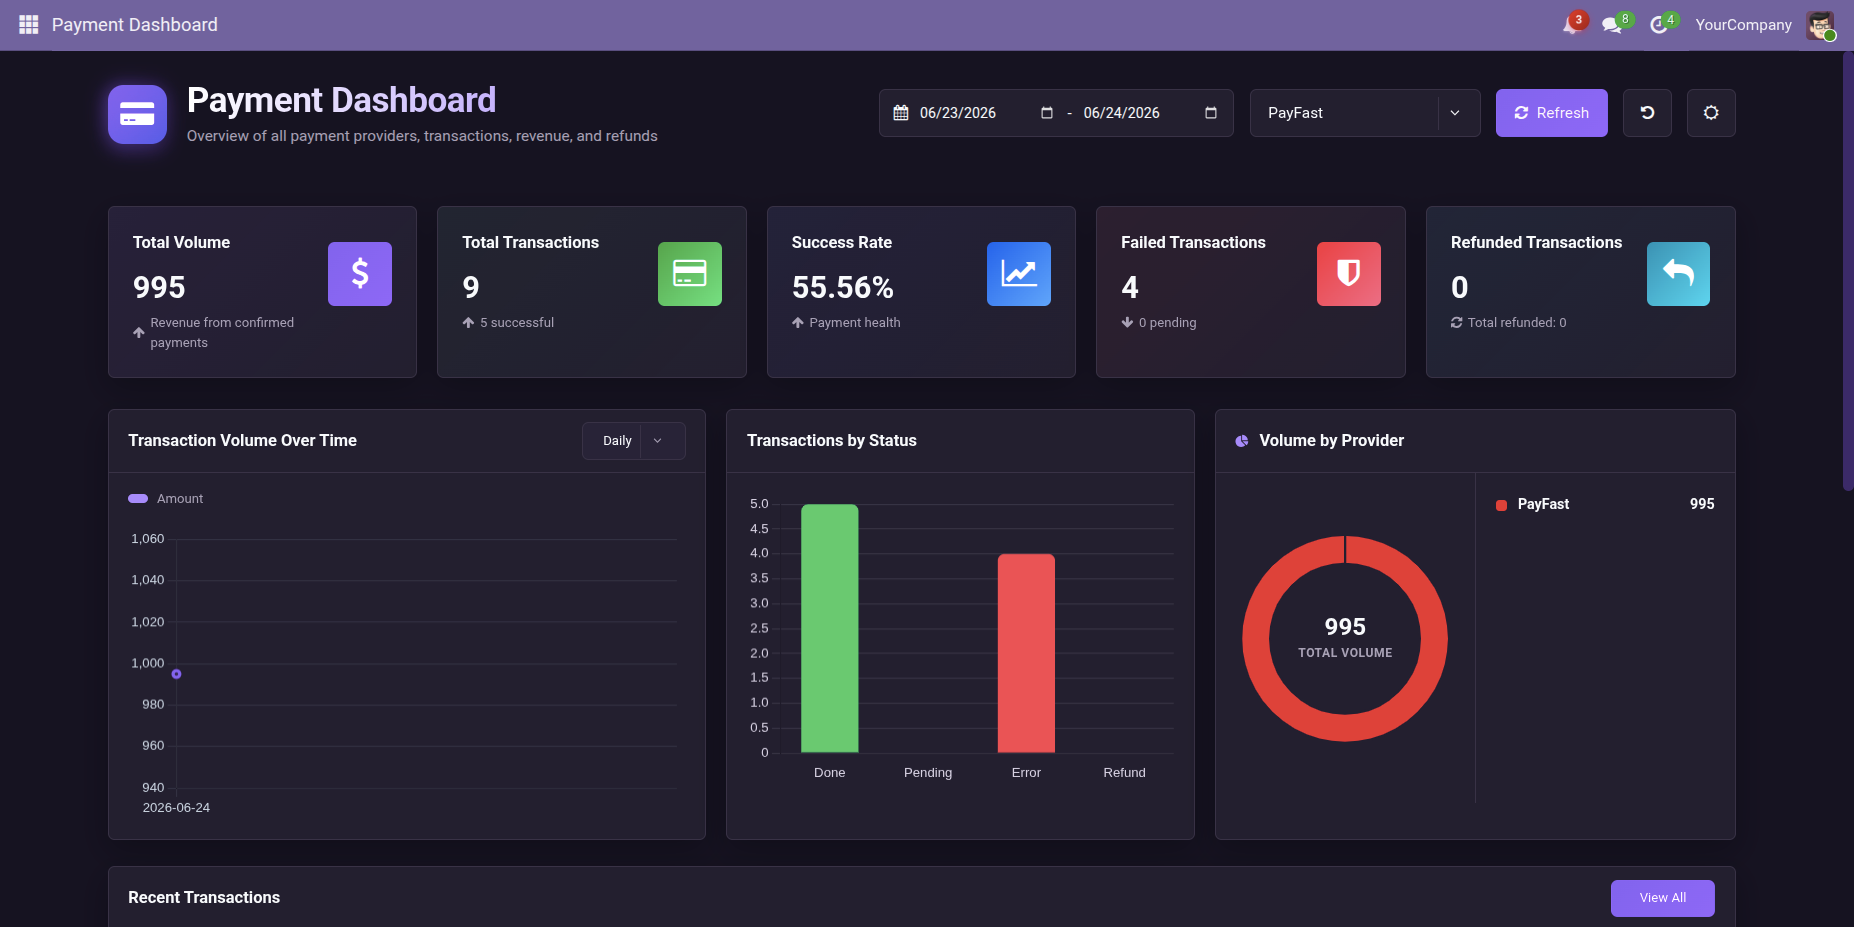Click the Refresh button

pyautogui.click(x=1552, y=113)
